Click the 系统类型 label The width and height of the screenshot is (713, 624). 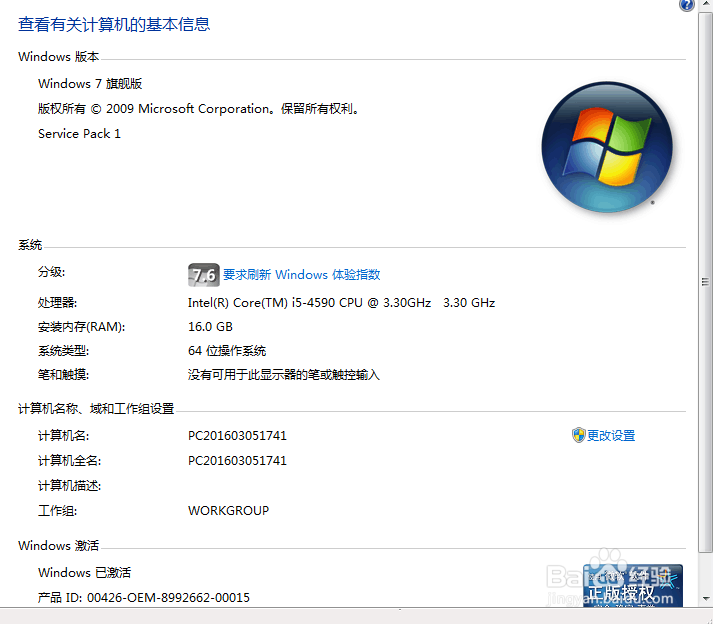(63, 351)
